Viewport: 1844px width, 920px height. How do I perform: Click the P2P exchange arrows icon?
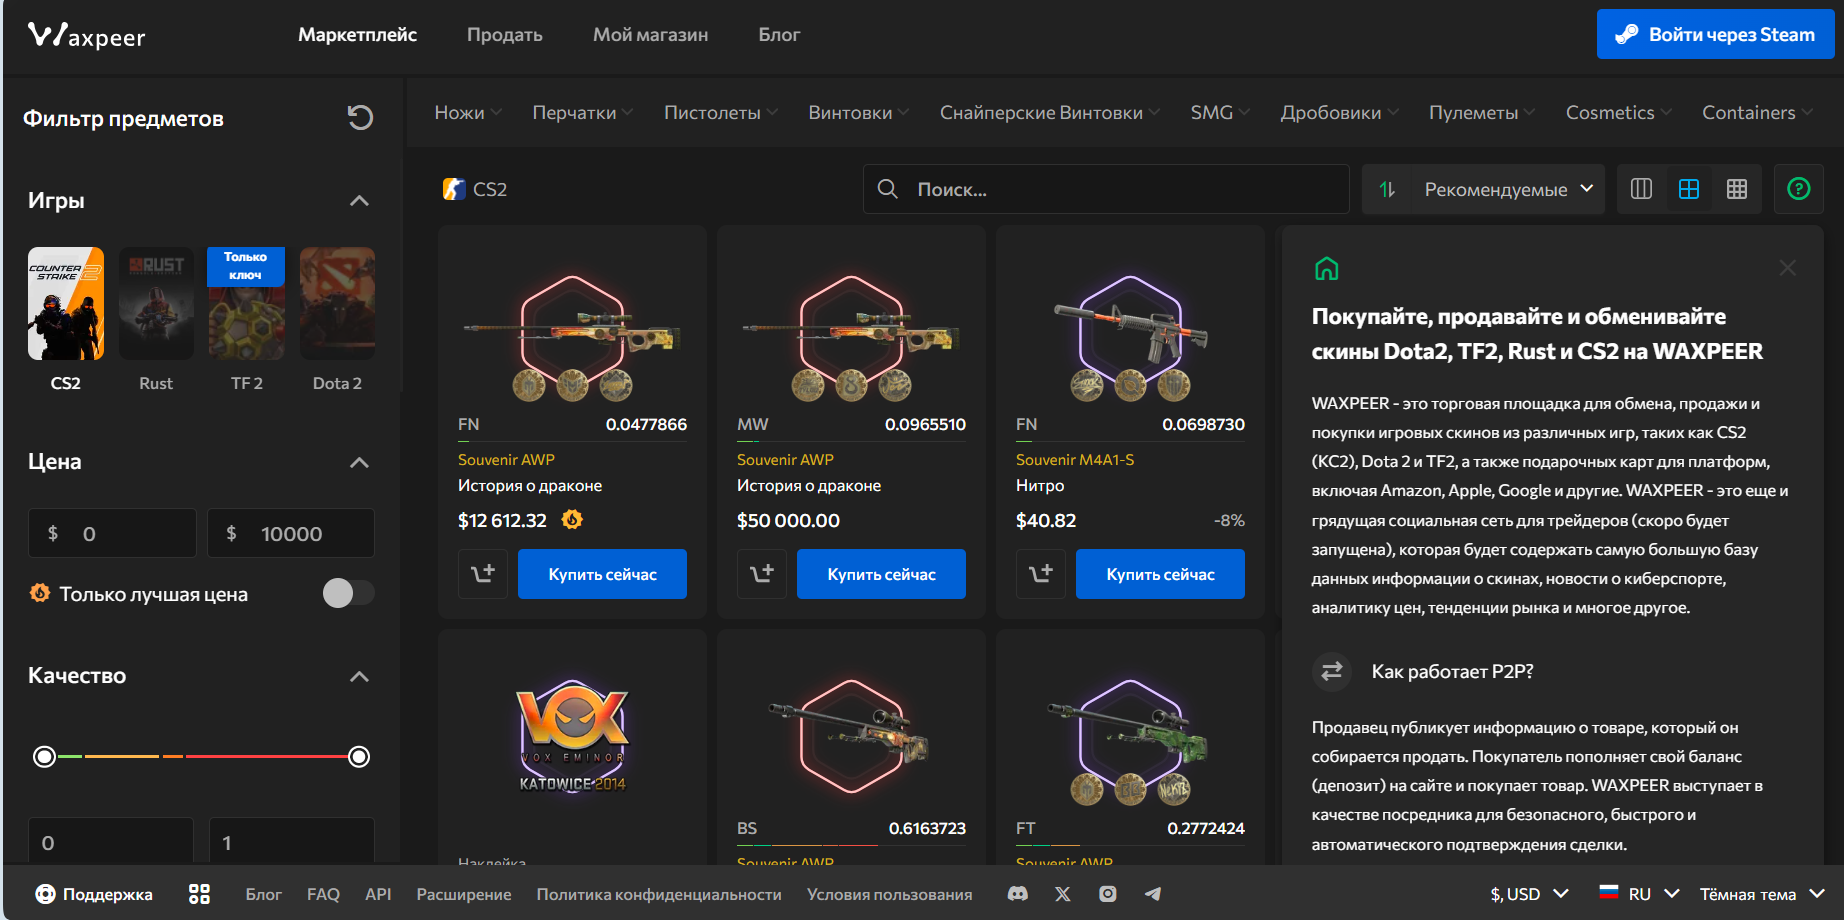pyautogui.click(x=1332, y=672)
